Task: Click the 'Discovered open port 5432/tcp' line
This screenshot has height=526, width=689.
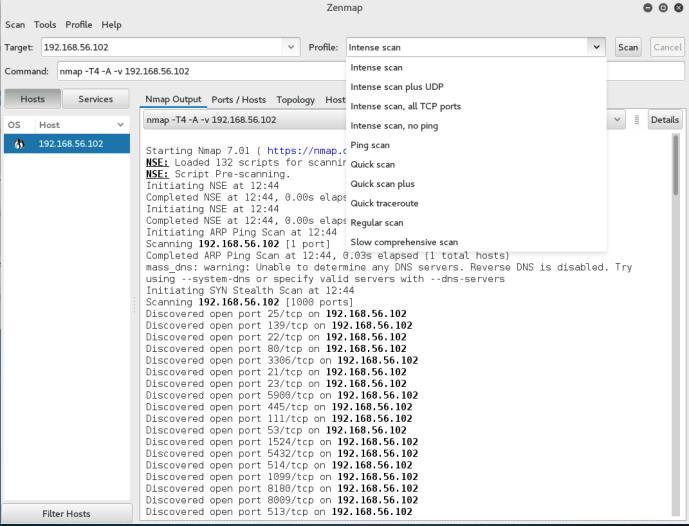Action: tap(282, 453)
